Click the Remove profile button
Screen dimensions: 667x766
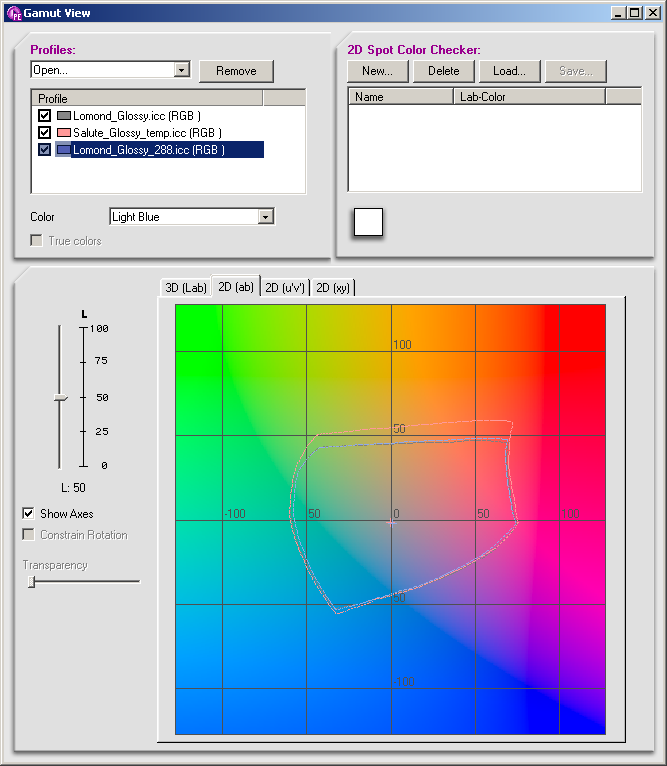236,71
